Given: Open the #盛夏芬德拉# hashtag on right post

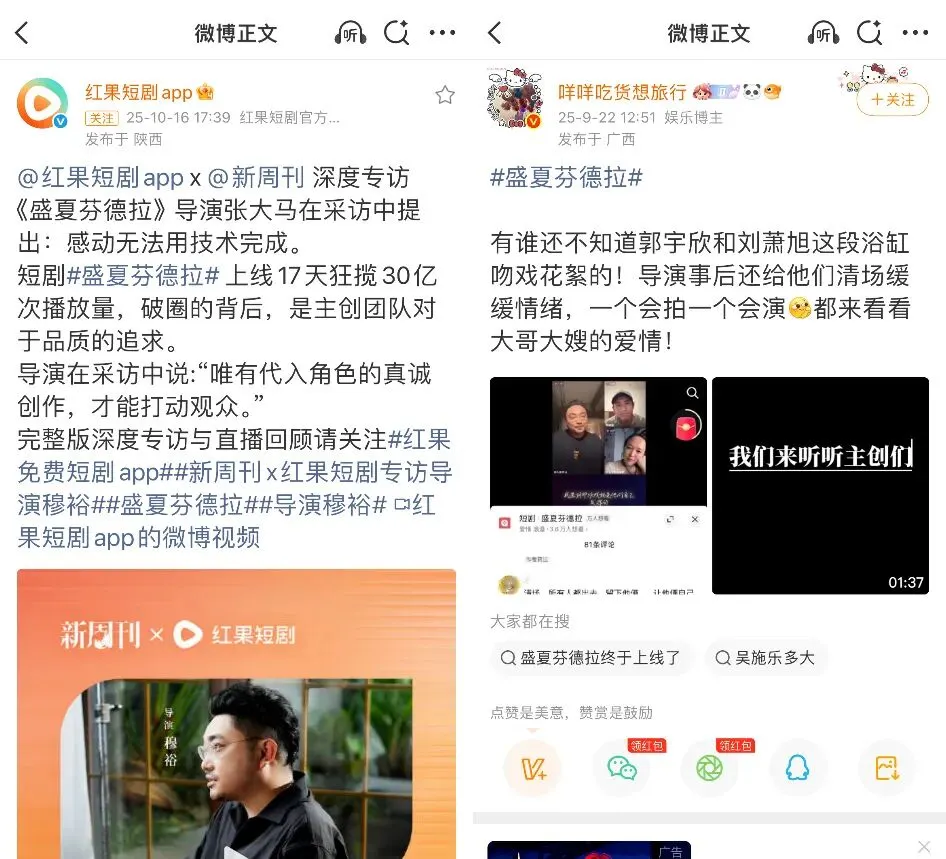Looking at the screenshot, I should tap(567, 177).
